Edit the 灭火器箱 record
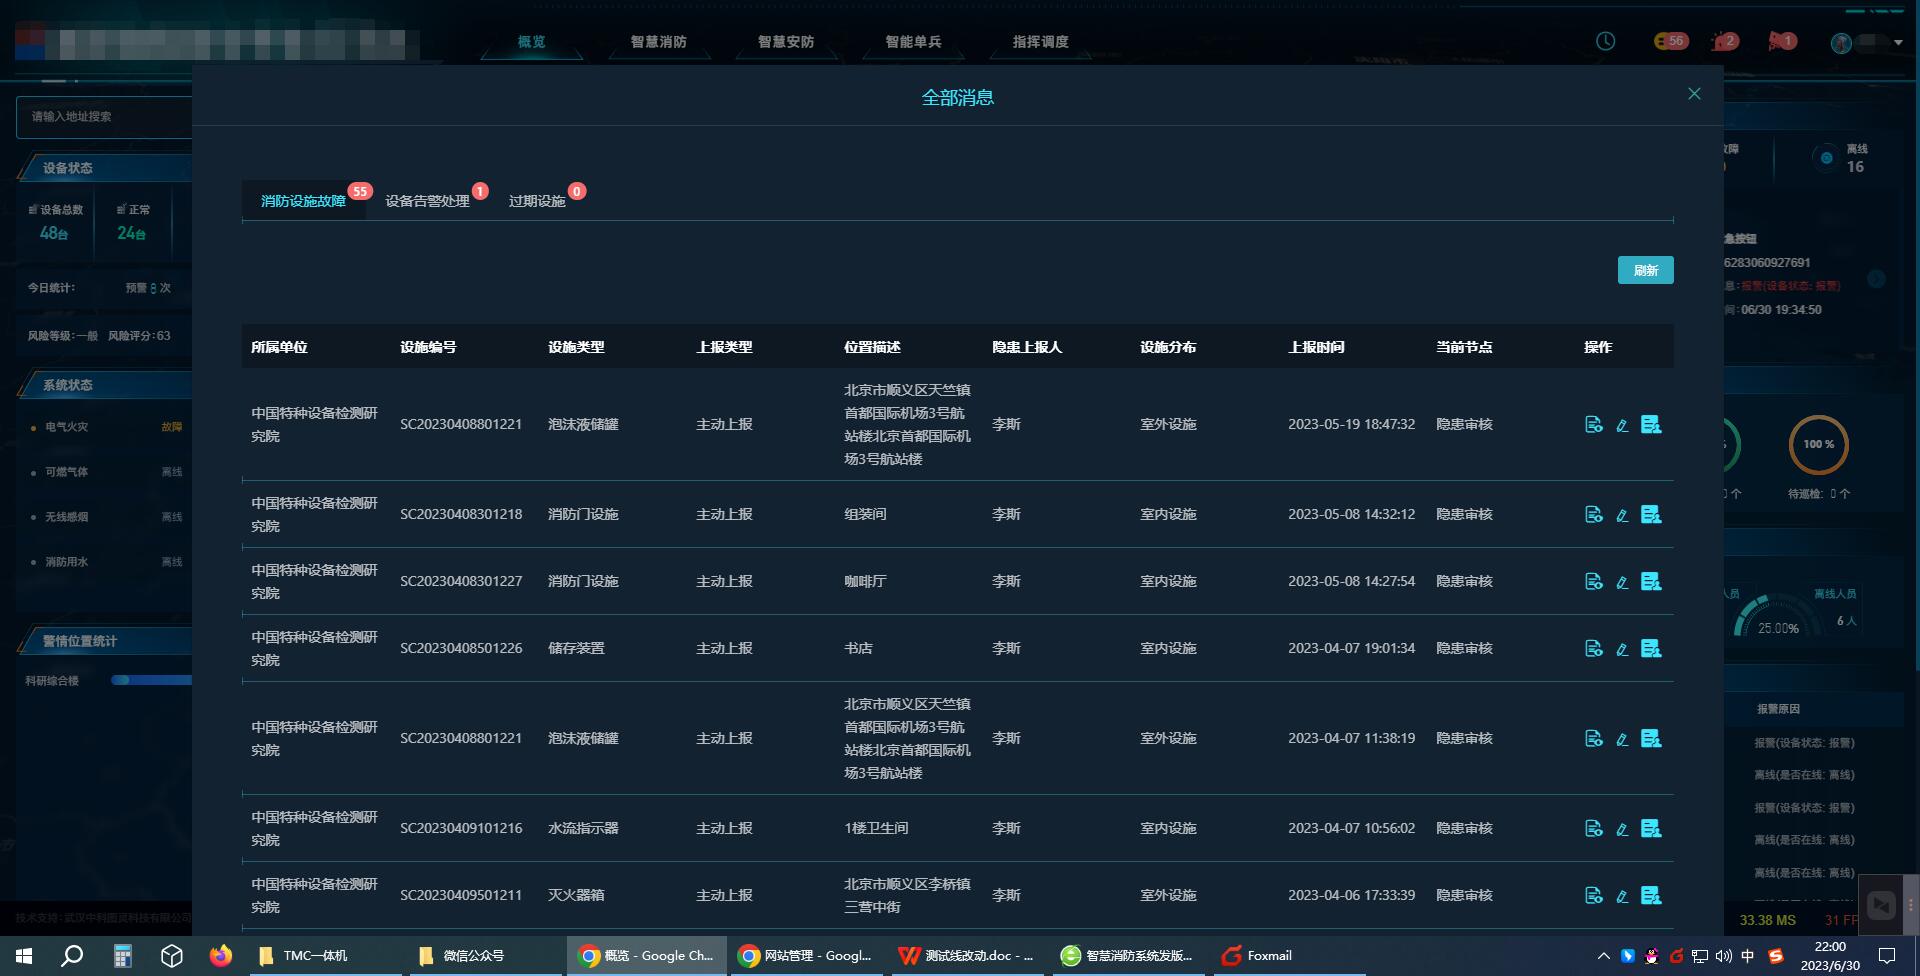Image resolution: width=1920 pixels, height=976 pixels. click(x=1622, y=896)
